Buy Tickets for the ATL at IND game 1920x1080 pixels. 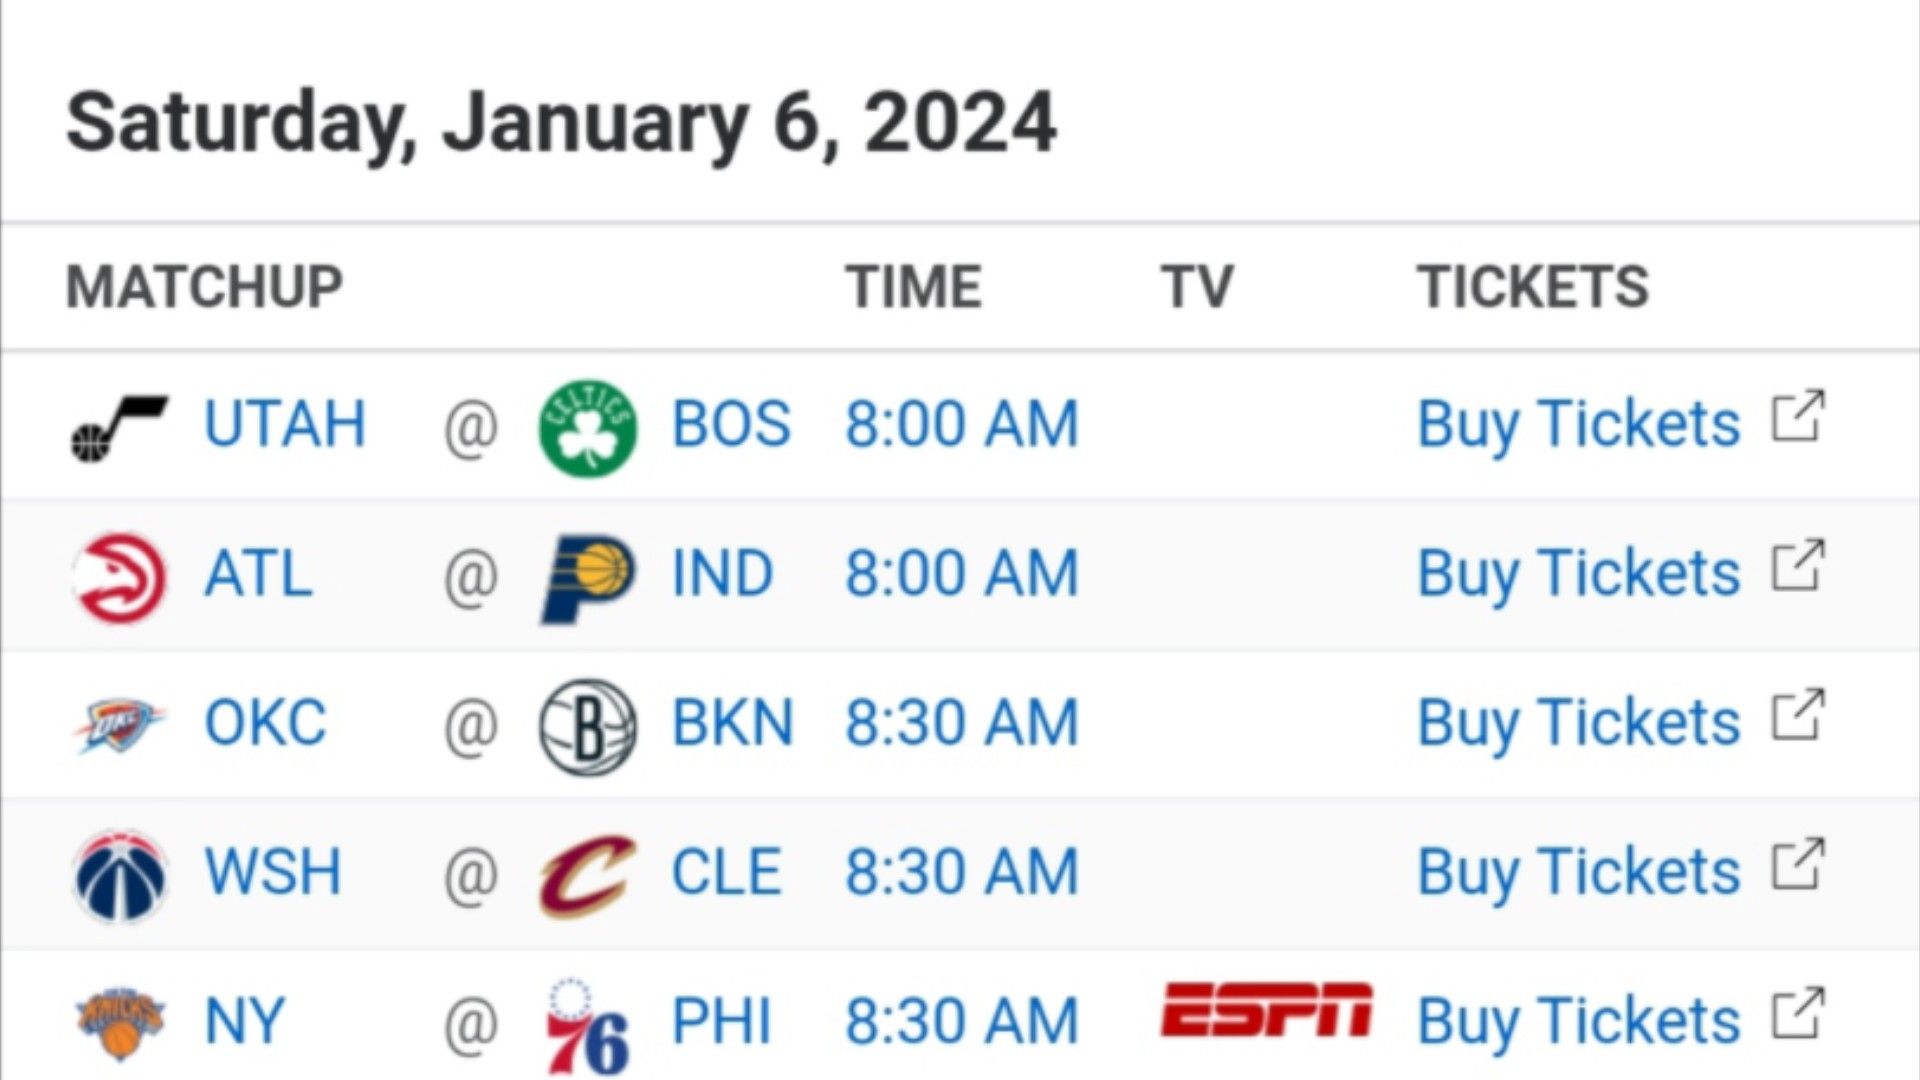(1579, 574)
